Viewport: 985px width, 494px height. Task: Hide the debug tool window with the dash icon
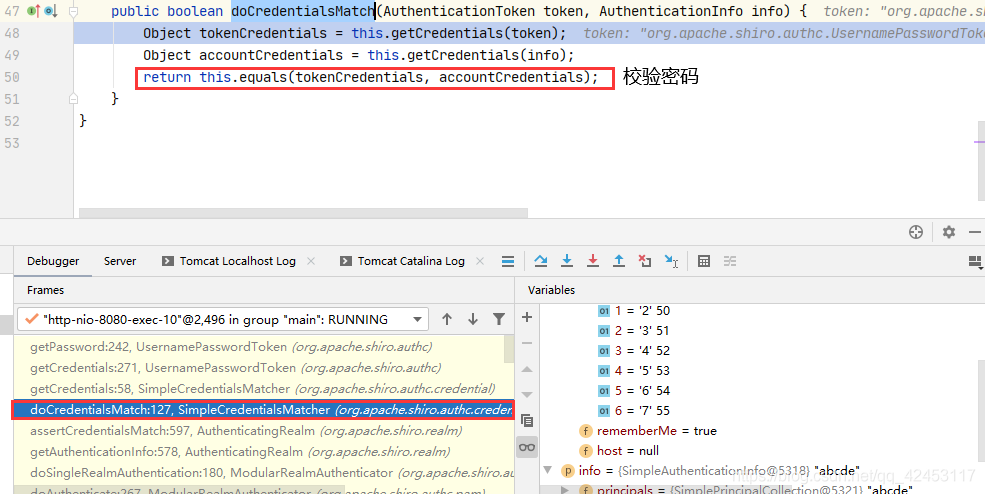tap(975, 232)
